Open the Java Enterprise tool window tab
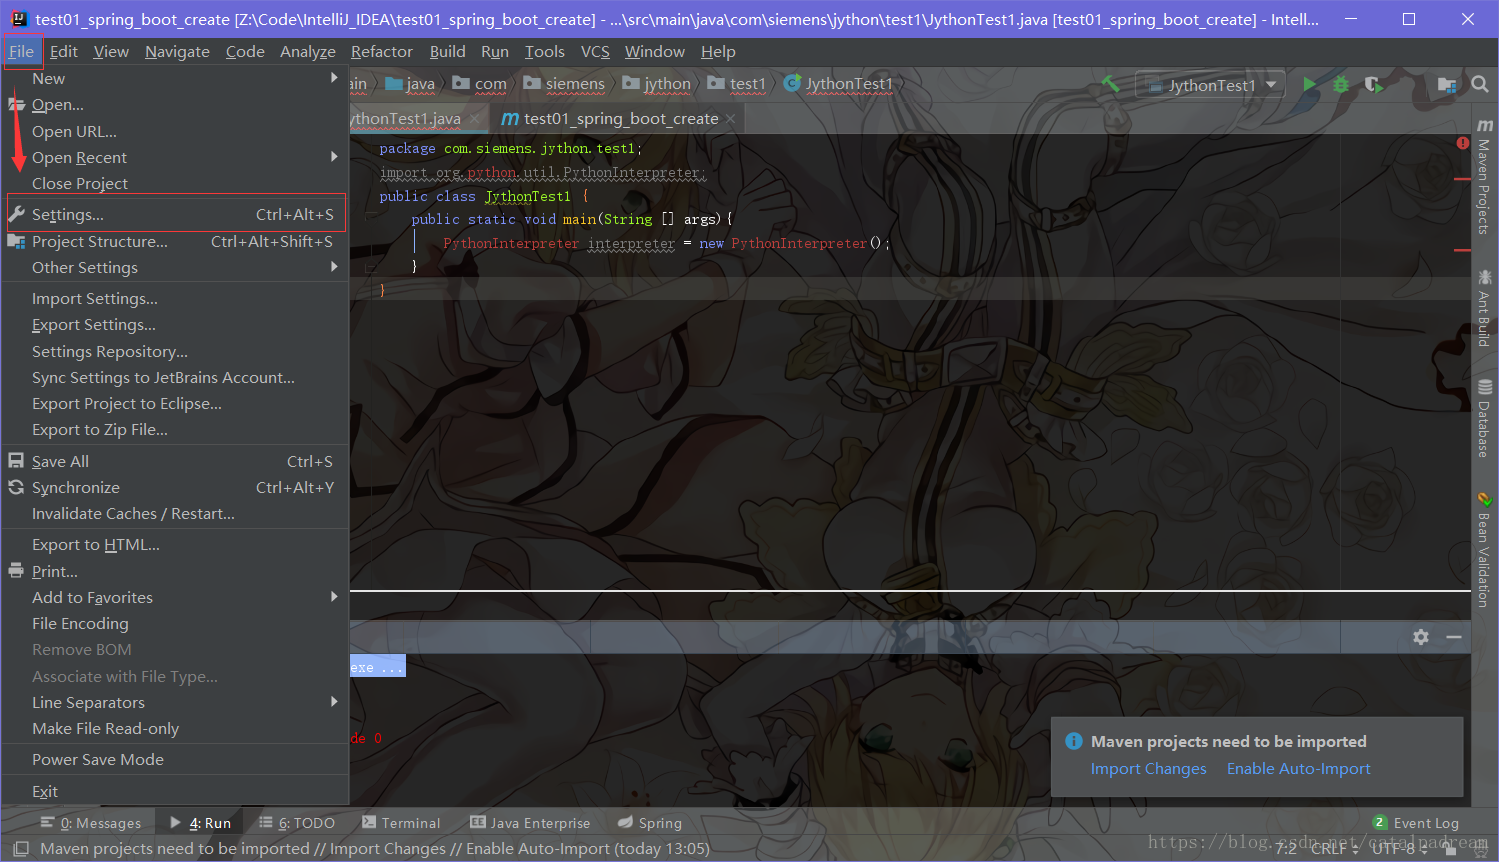The height and width of the screenshot is (862, 1499). 530,823
